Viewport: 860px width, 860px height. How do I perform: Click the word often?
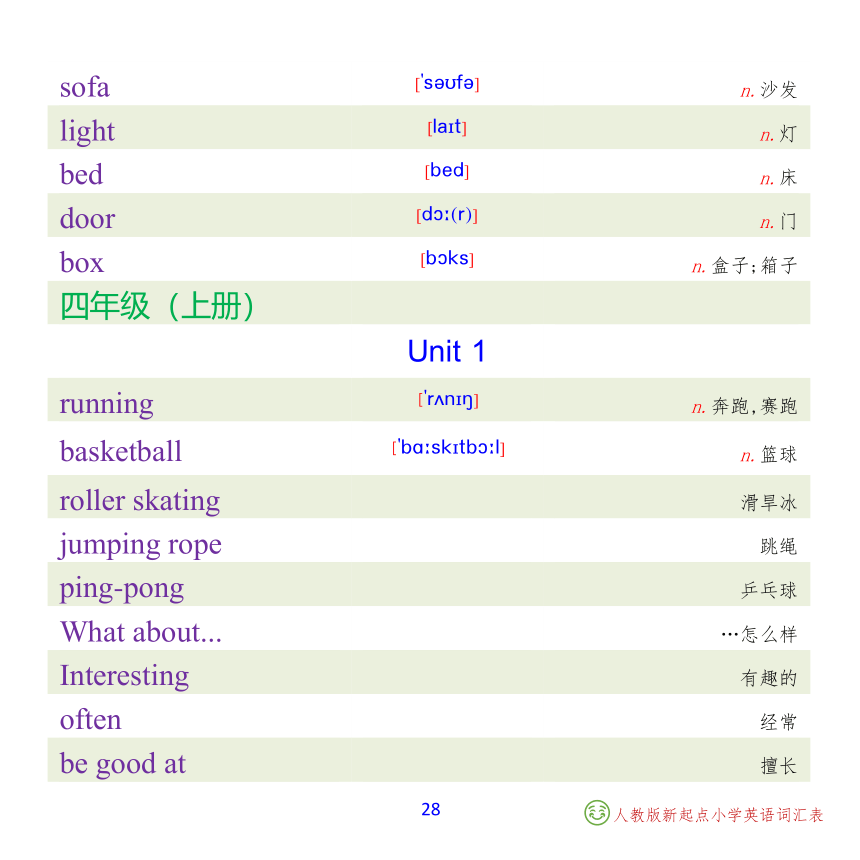[x=90, y=719]
